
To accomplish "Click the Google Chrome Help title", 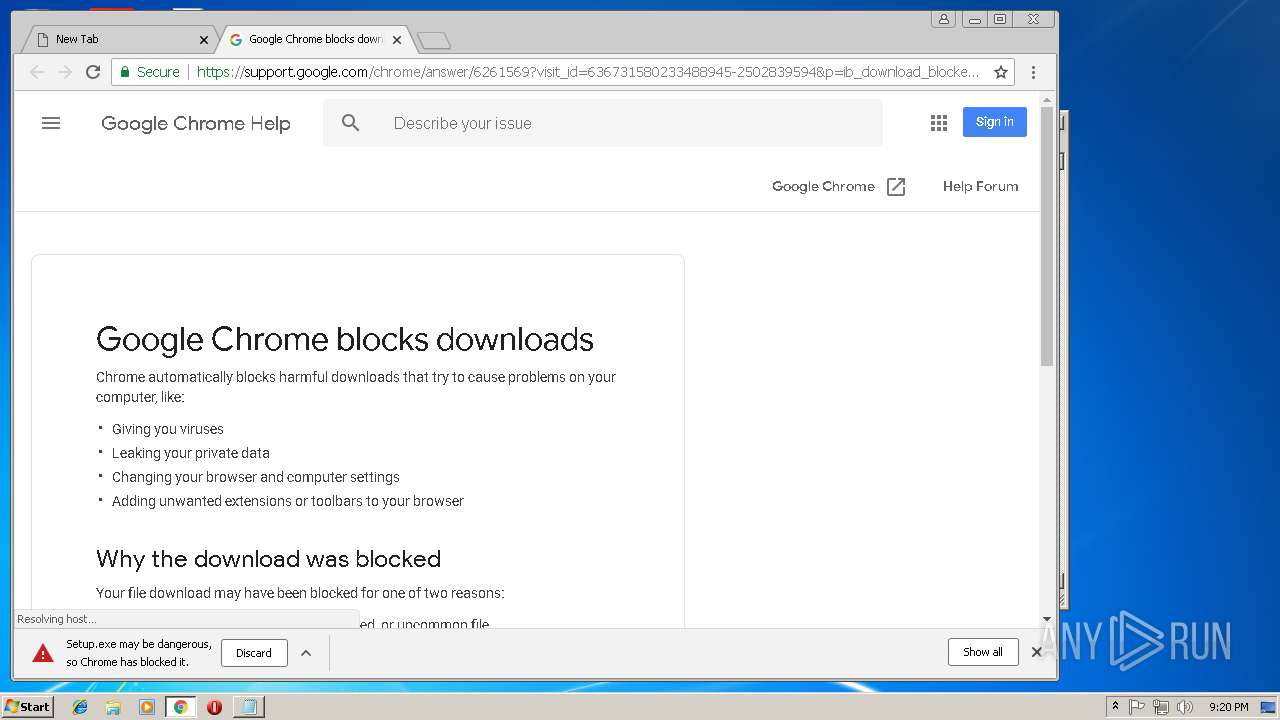I will [196, 124].
